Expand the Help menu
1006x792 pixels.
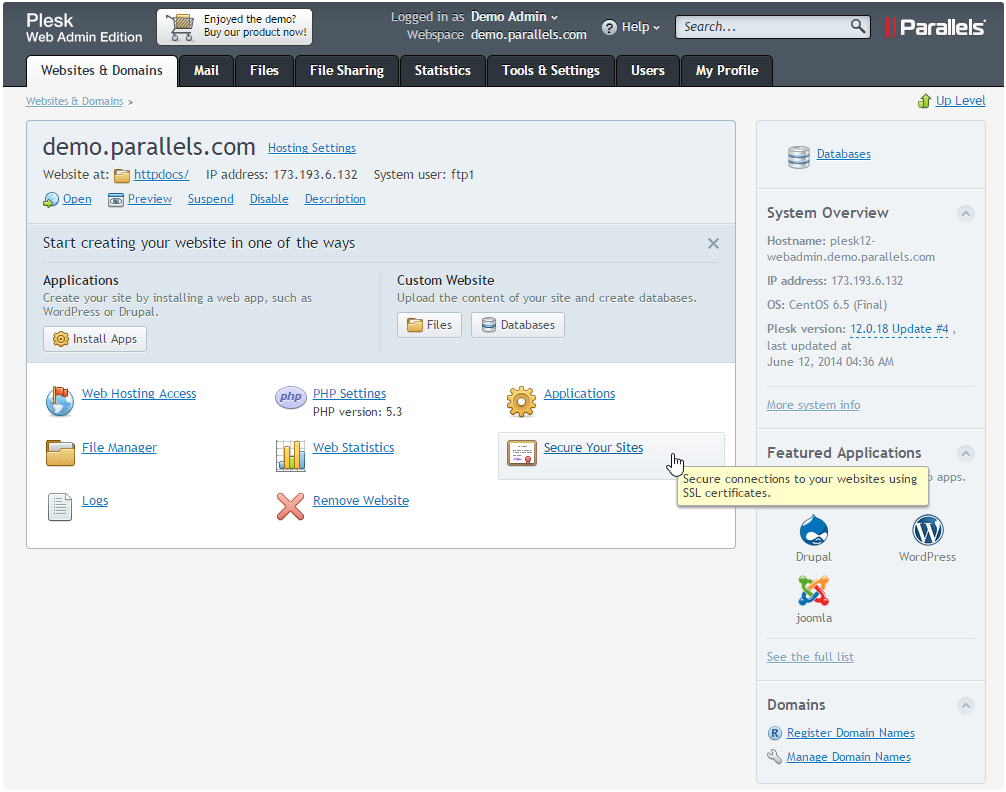pyautogui.click(x=631, y=27)
